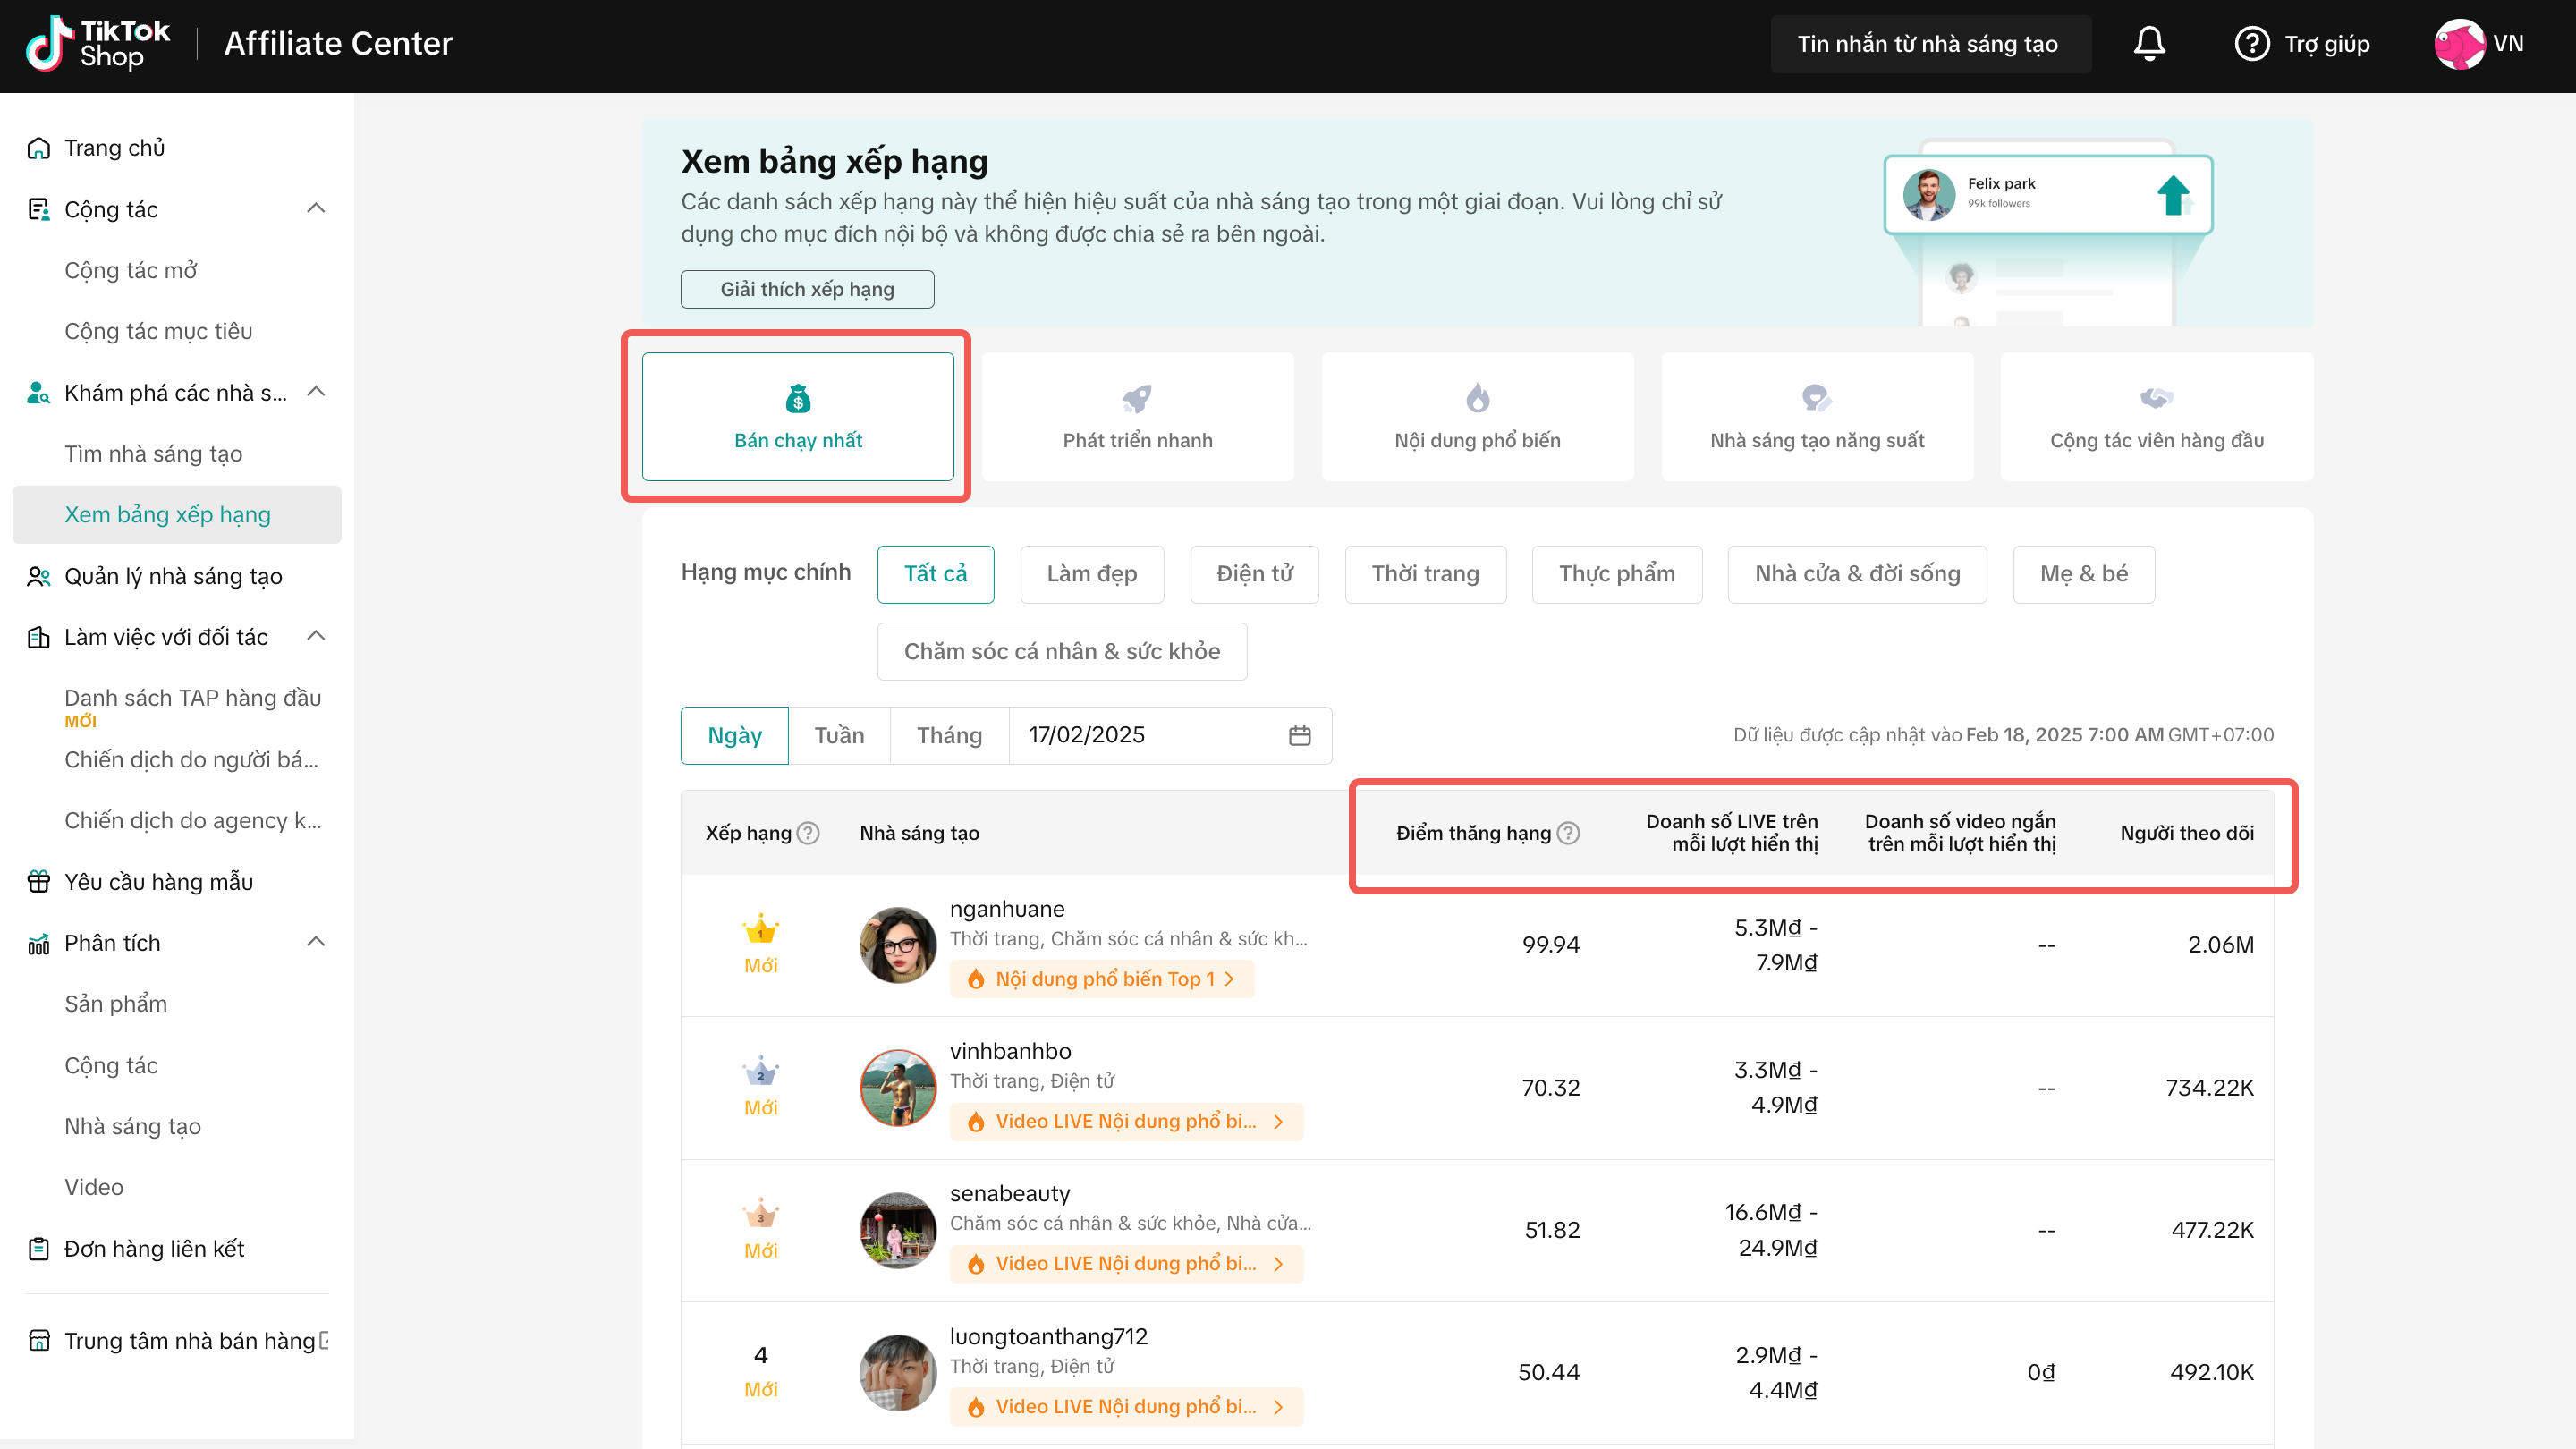Open the Trợ giúp help icon
This screenshot has width=2576, height=1449.
point(2252,44)
